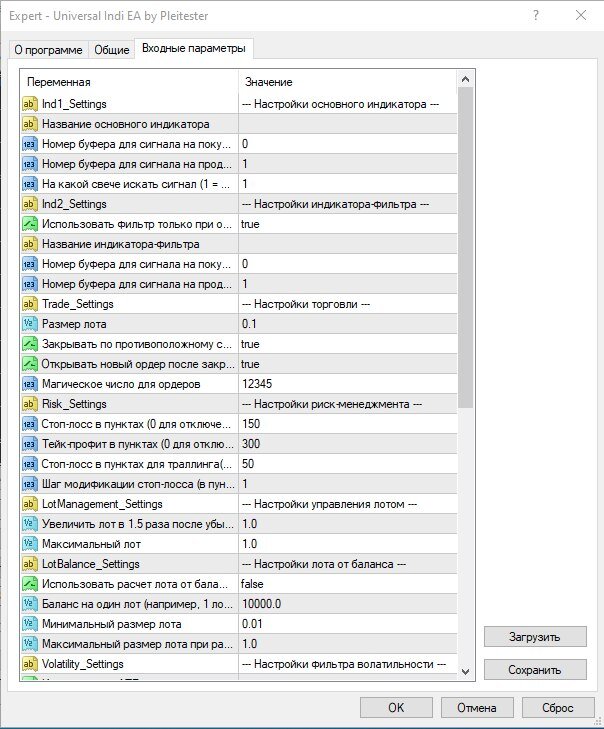This screenshot has width=604, height=729.
Task: Click the string icon for Название индикатора-фильтра
Action: pyautogui.click(x=29, y=244)
